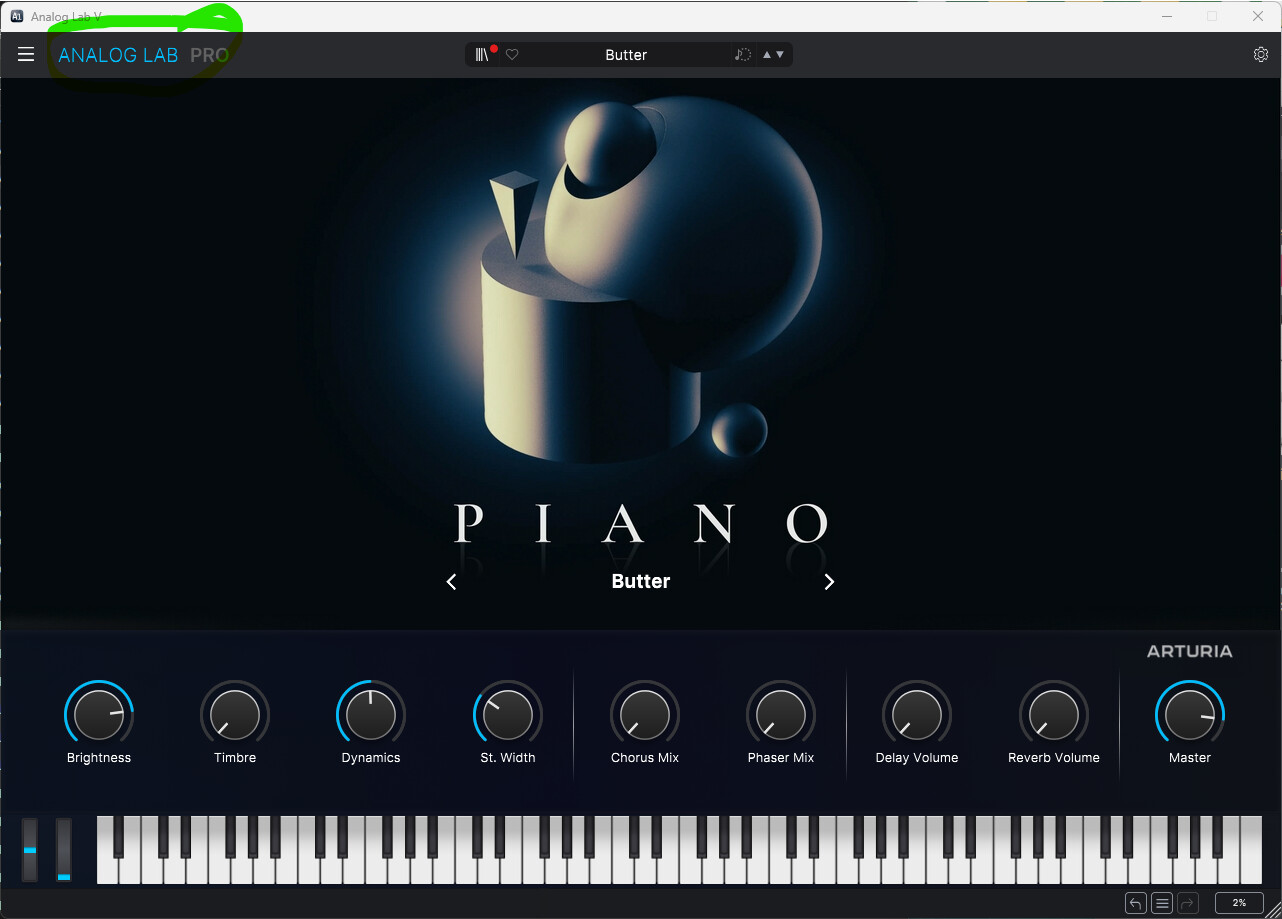Open the preset library browser icon
The width and height of the screenshot is (1282, 919).
482,55
